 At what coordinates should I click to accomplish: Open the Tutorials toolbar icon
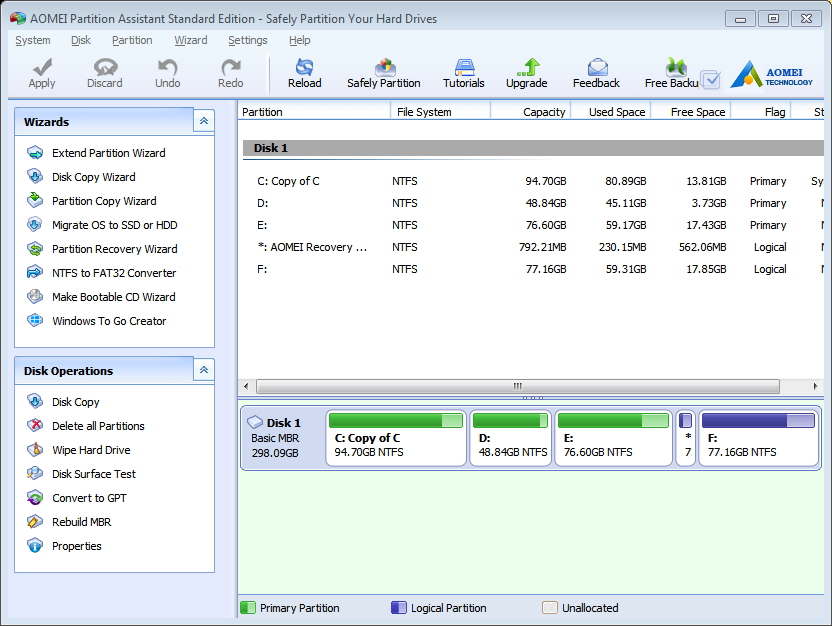(464, 67)
